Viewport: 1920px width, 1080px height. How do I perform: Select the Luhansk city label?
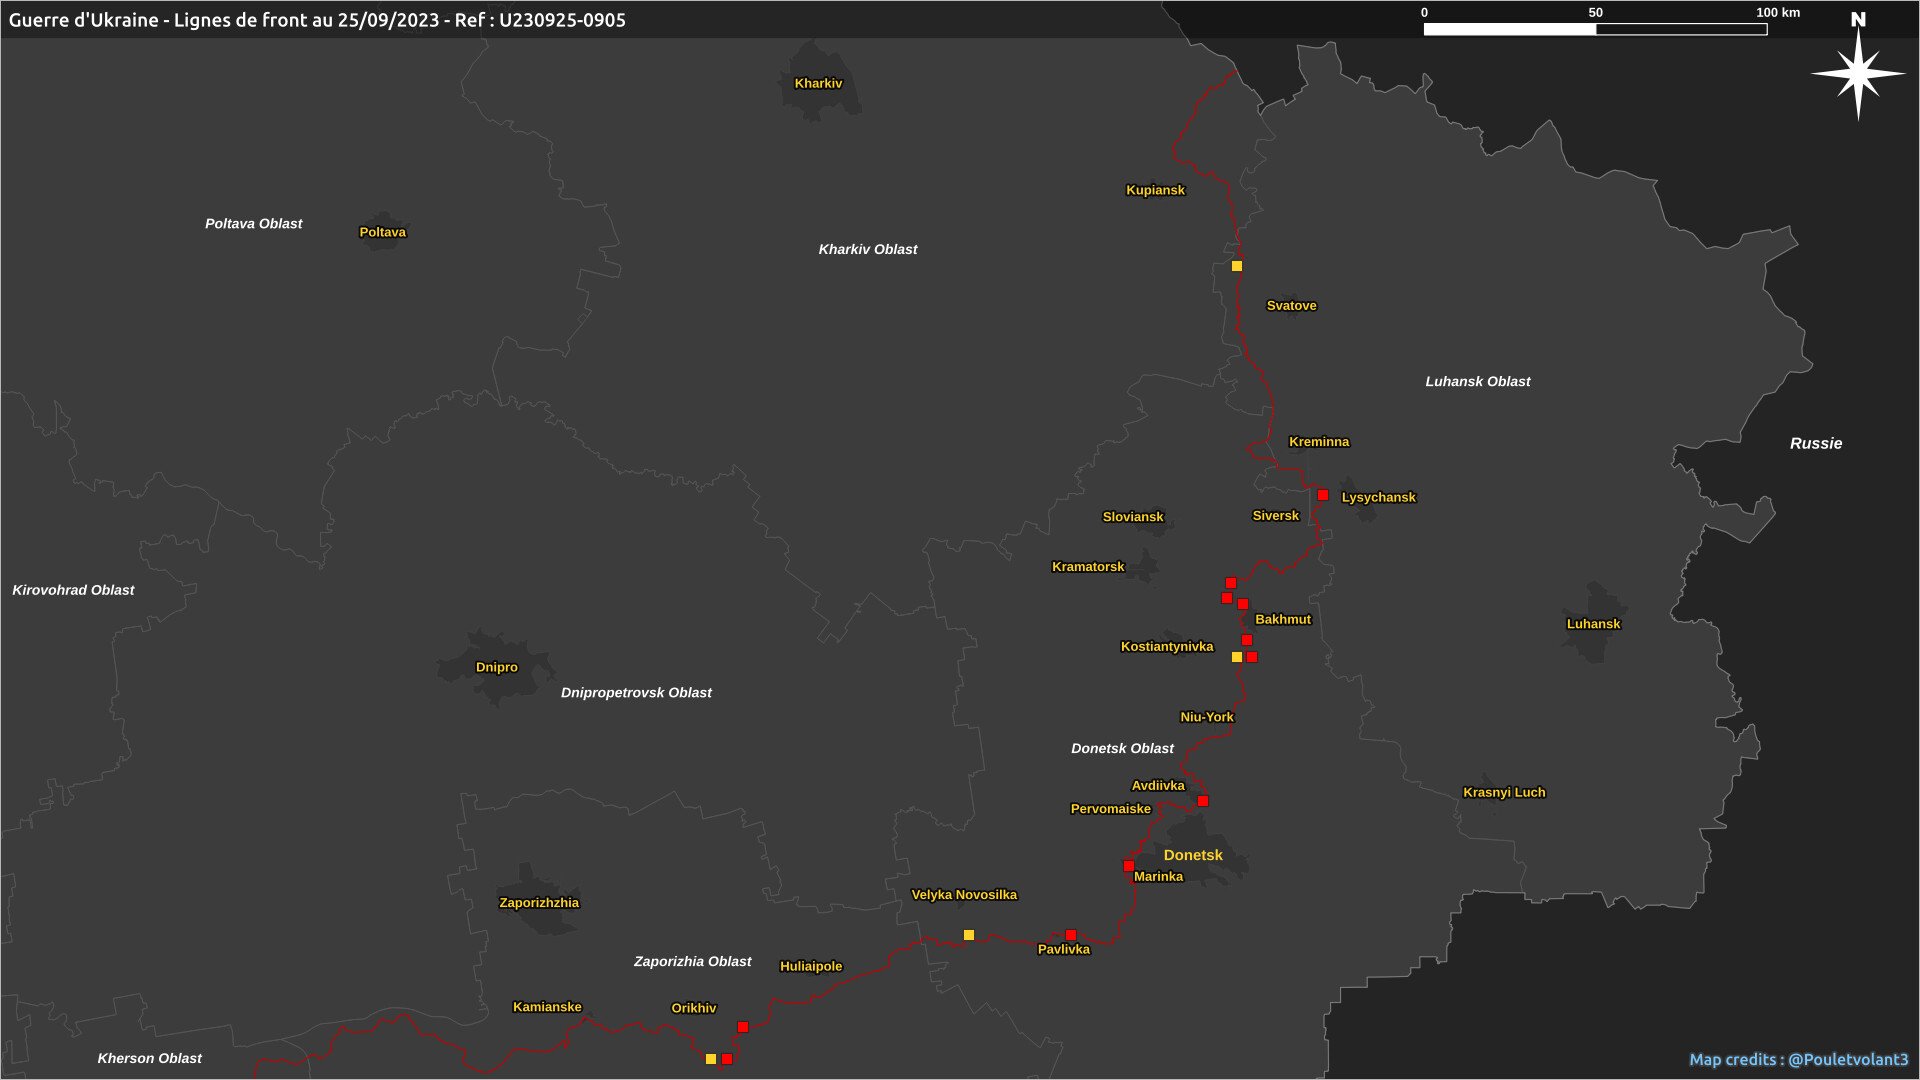point(1593,623)
